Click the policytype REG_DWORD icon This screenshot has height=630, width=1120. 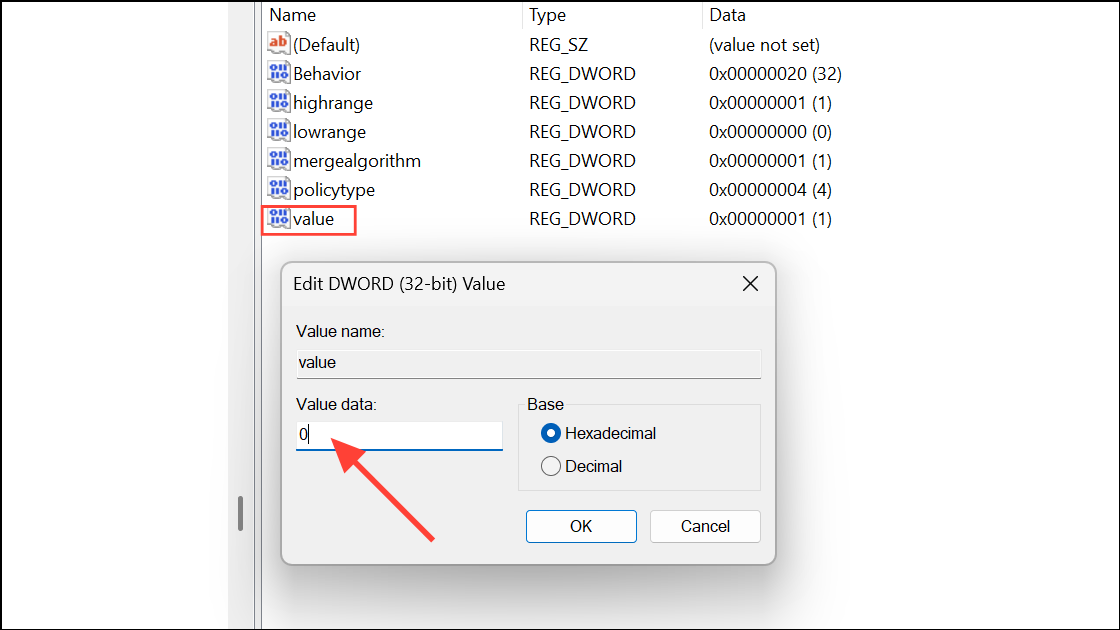tap(278, 188)
